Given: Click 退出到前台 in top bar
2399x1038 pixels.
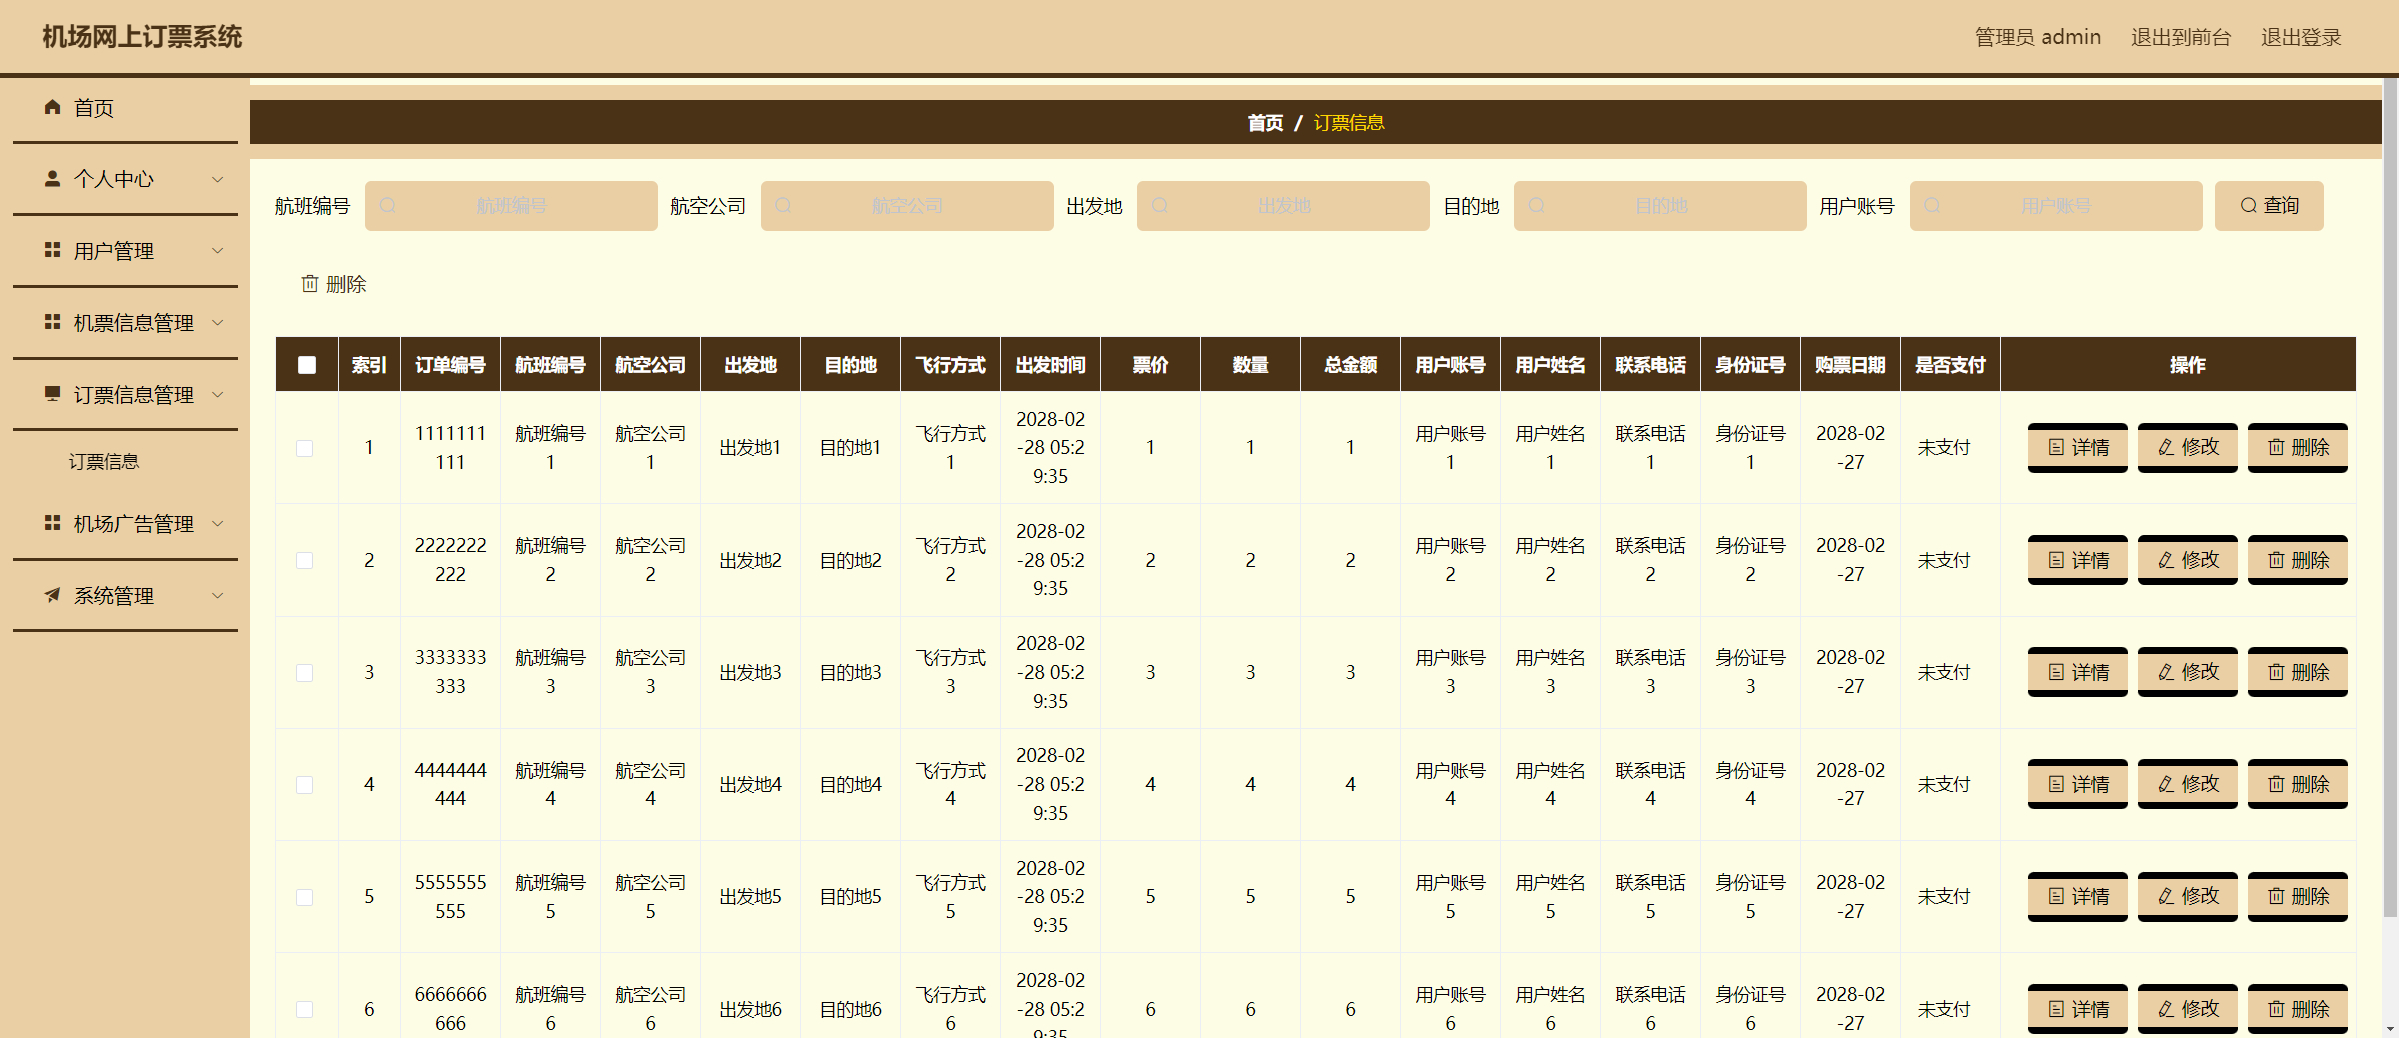Looking at the screenshot, I should click(2181, 37).
